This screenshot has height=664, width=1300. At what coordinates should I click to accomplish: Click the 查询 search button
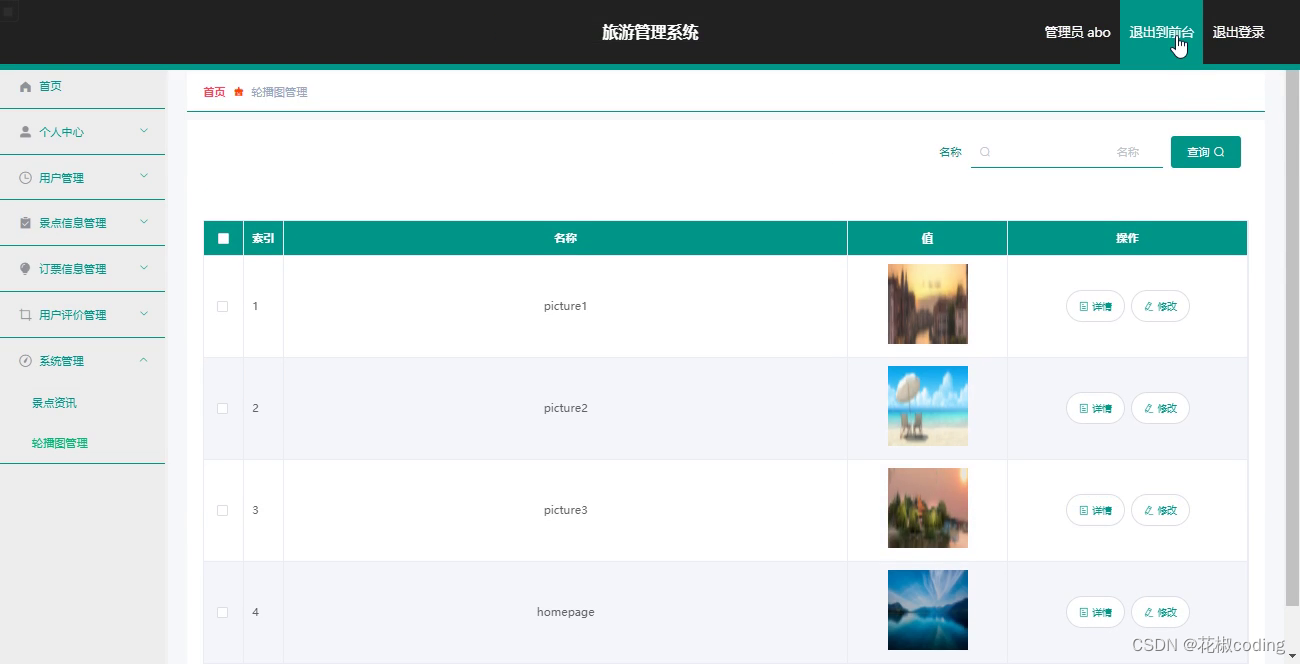click(1206, 152)
